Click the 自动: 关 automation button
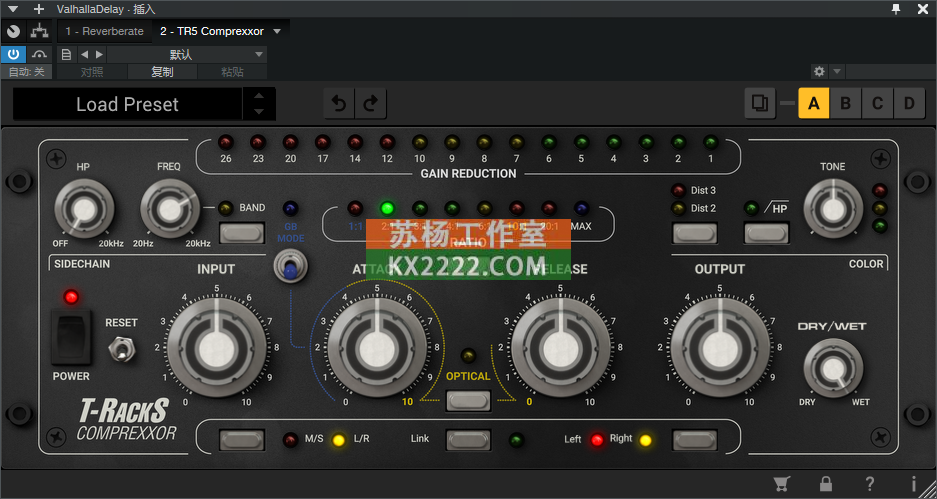This screenshot has height=499, width=937. [26, 72]
